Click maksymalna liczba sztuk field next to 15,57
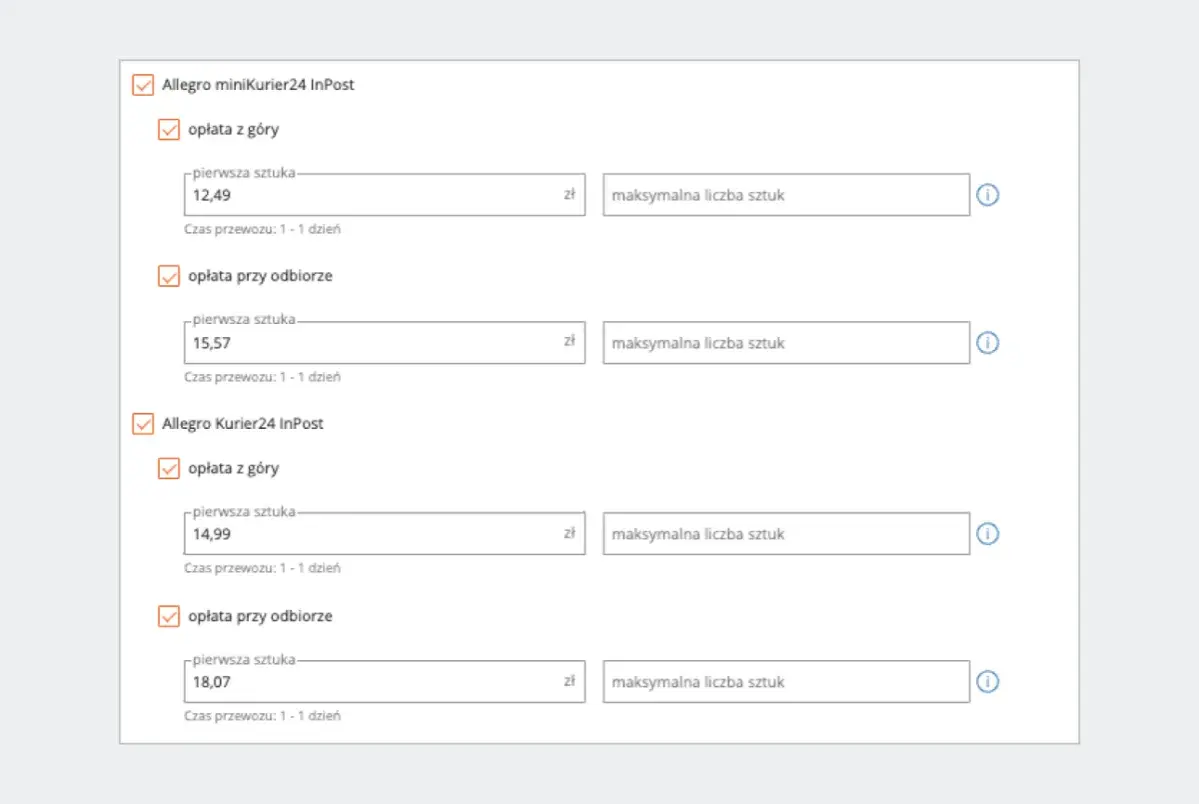This screenshot has height=804, width=1199. pos(786,343)
